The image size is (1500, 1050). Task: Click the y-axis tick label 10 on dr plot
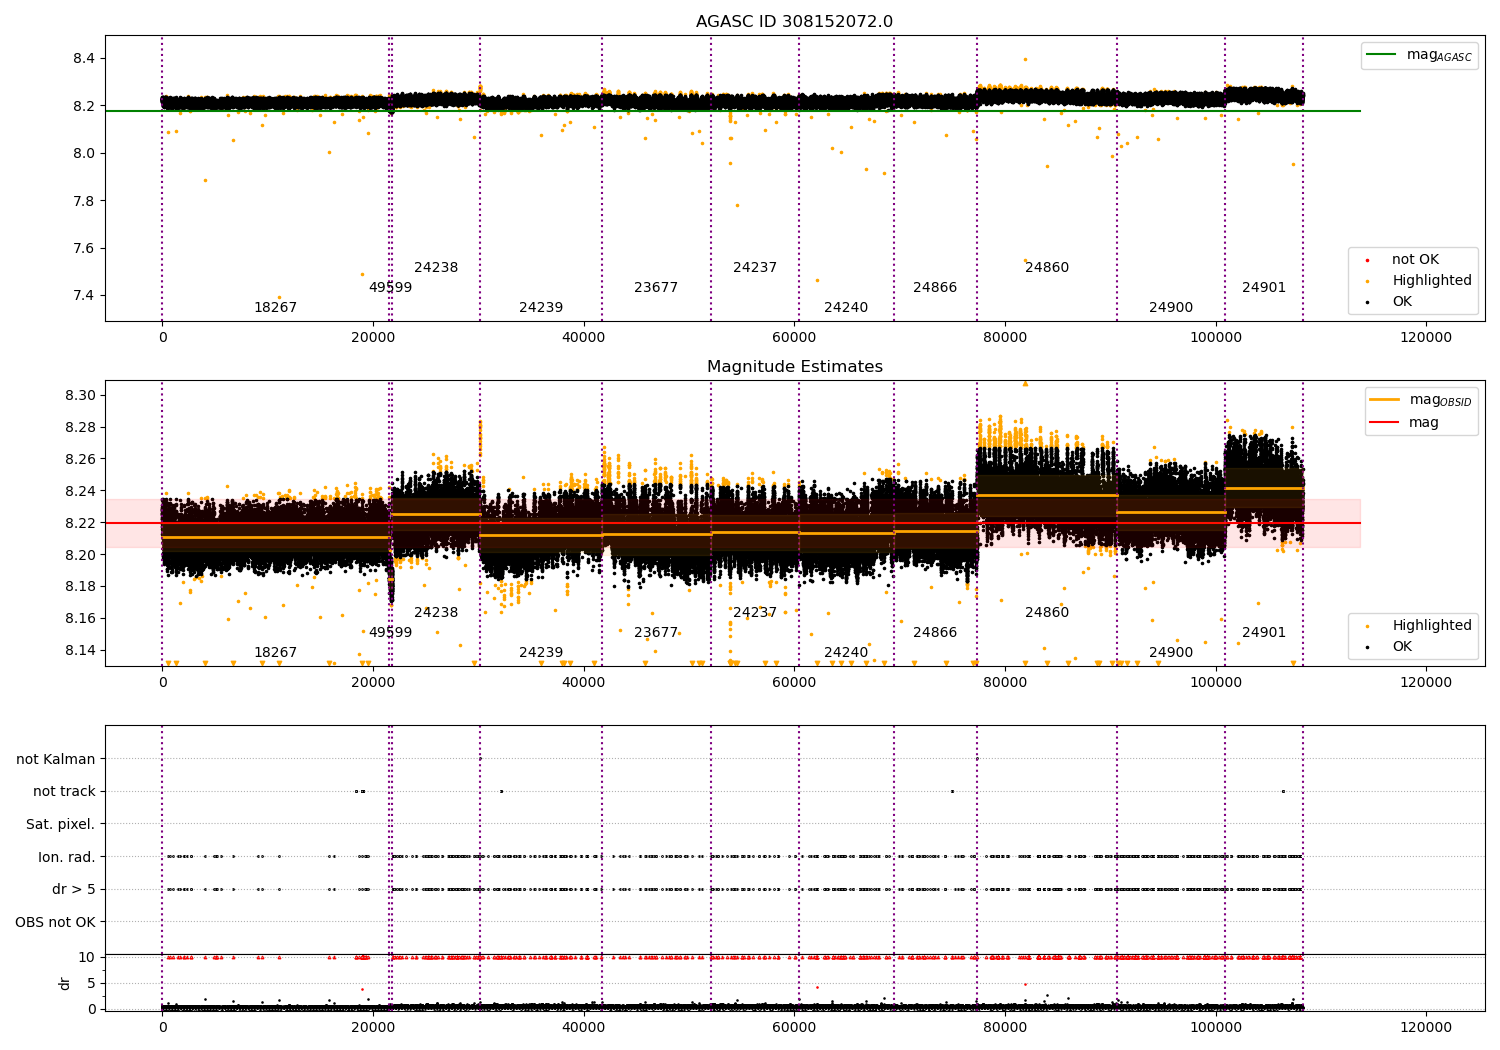coord(87,957)
